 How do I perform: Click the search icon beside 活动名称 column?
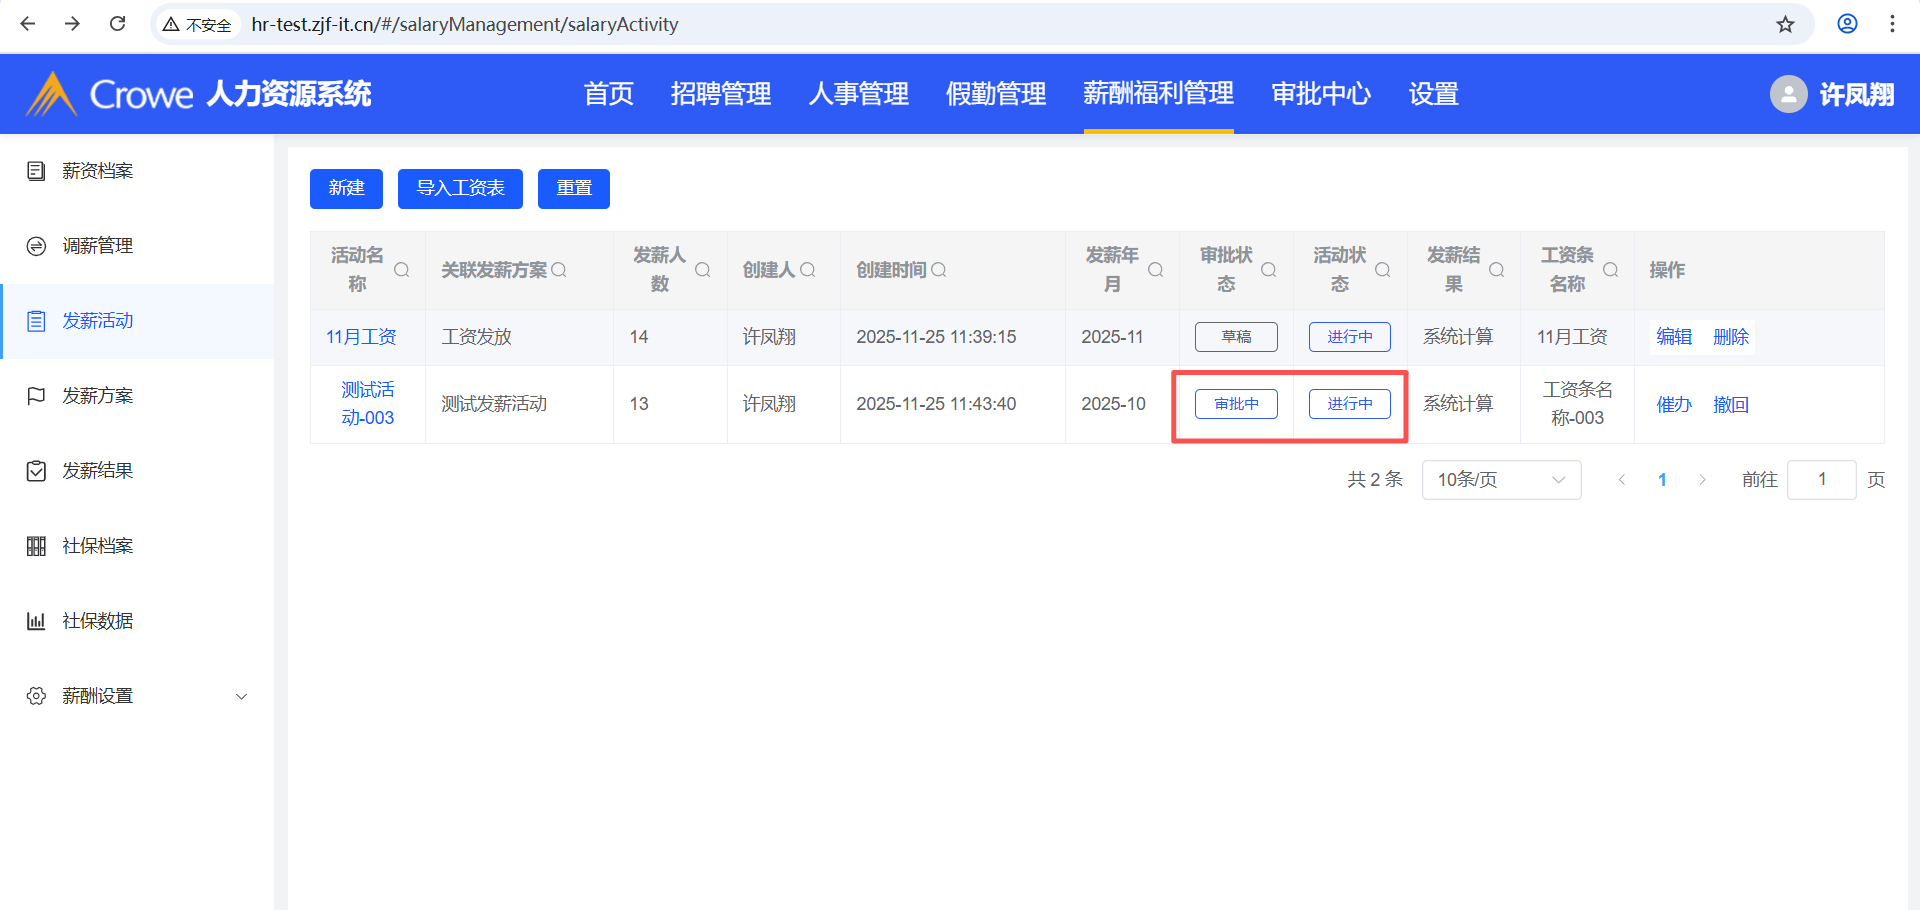pos(402,270)
